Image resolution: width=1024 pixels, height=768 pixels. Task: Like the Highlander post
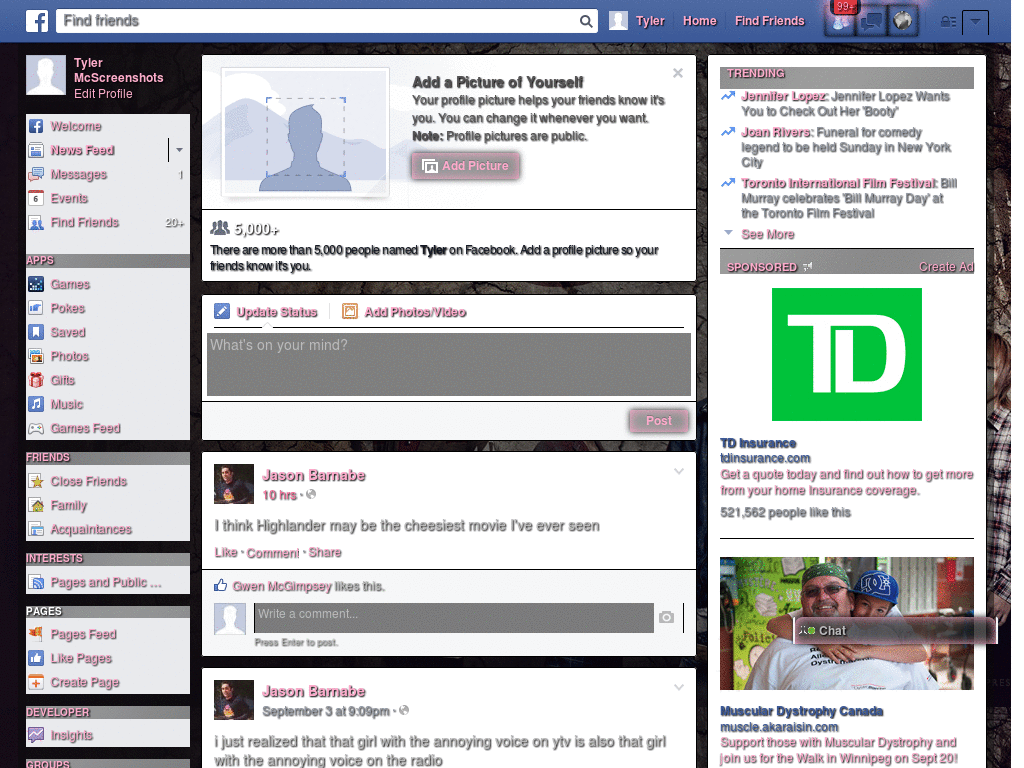point(226,552)
